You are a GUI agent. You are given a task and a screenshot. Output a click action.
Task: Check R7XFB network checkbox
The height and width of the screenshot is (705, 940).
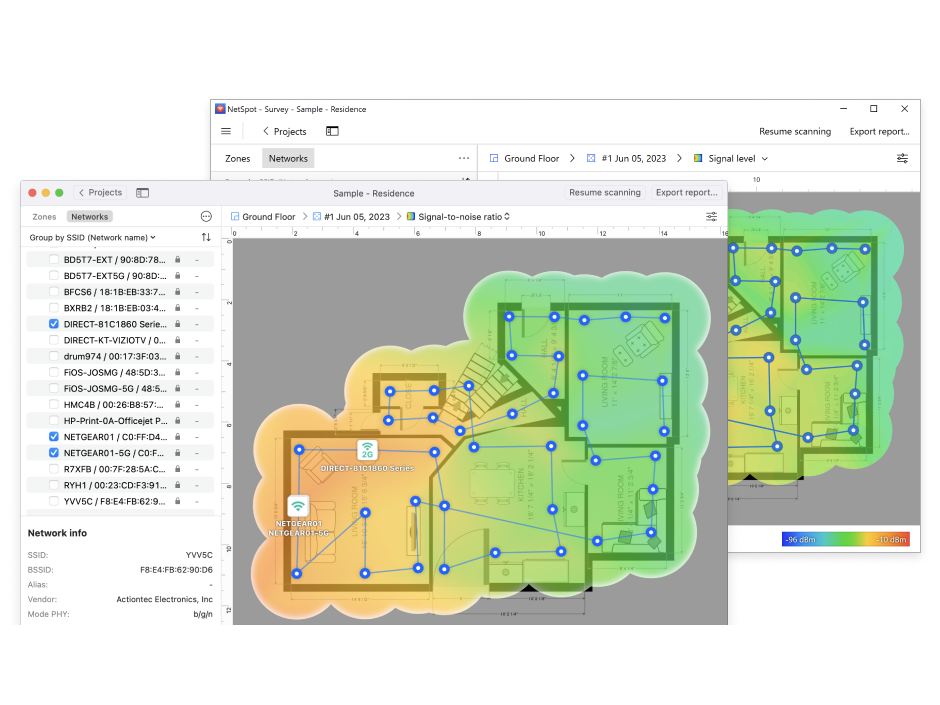[54, 469]
